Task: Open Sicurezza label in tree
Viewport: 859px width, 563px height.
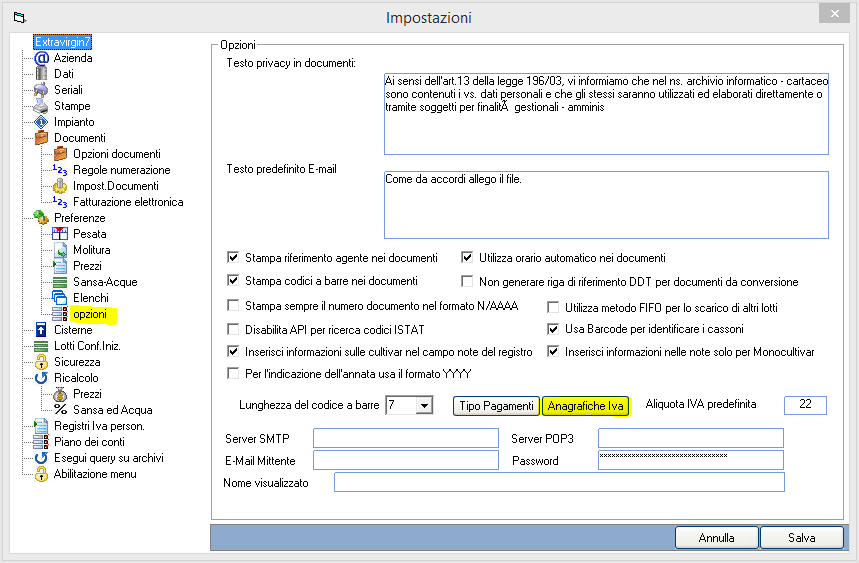Action: (x=77, y=362)
